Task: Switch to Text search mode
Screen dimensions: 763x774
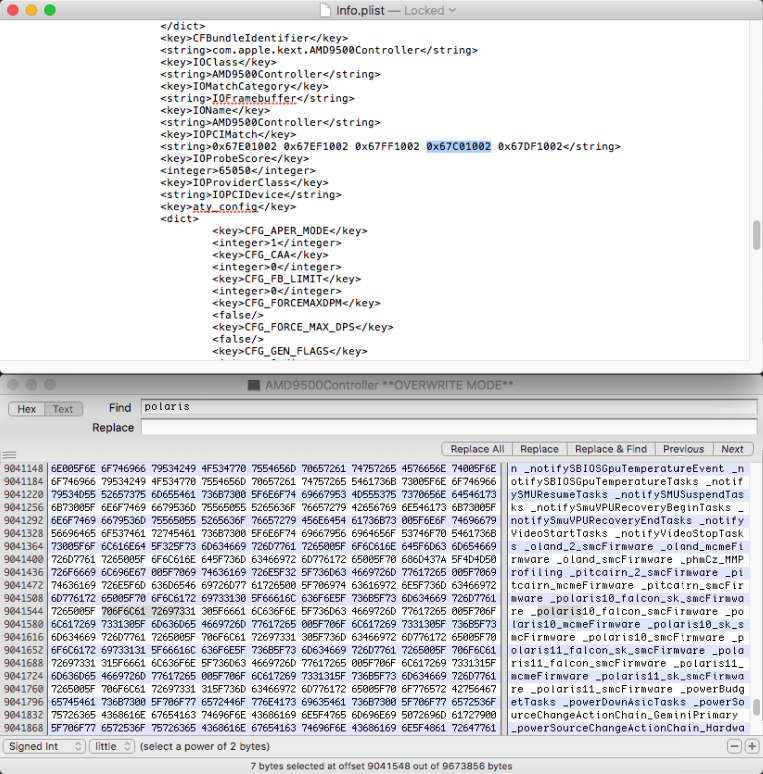Action: click(63, 409)
